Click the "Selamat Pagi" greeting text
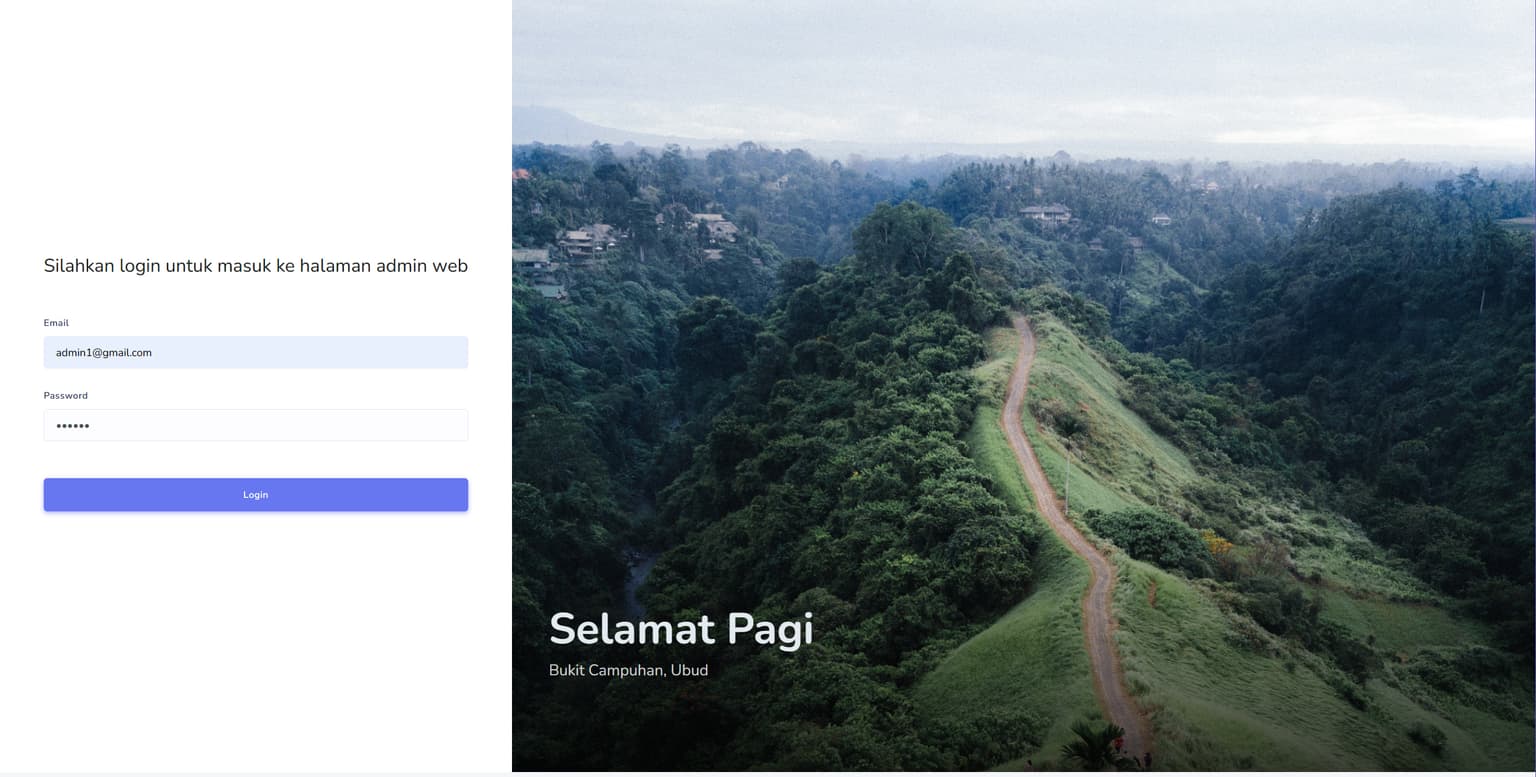This screenshot has width=1536, height=777. click(680, 629)
